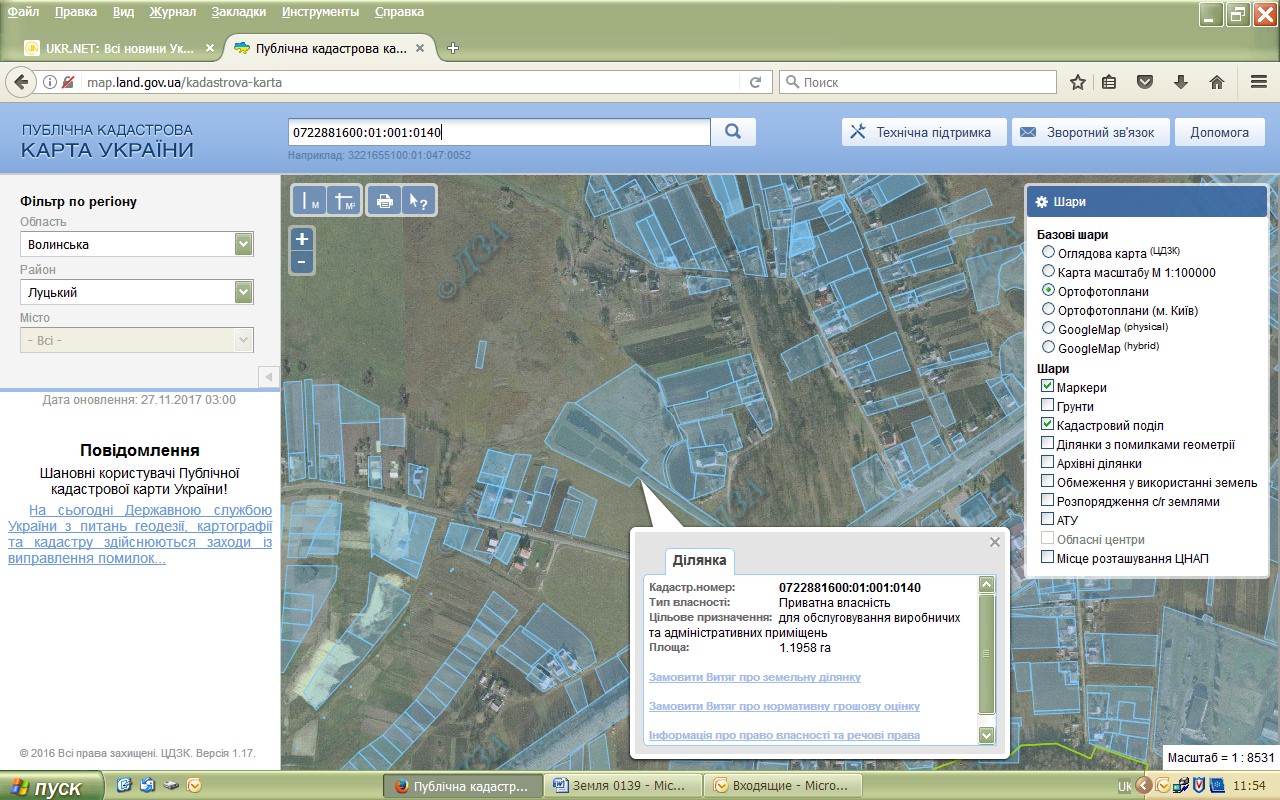Image resolution: width=1280 pixels, height=800 pixels.
Task: Enable the Архівні ділянки checkbox
Action: [1047, 463]
